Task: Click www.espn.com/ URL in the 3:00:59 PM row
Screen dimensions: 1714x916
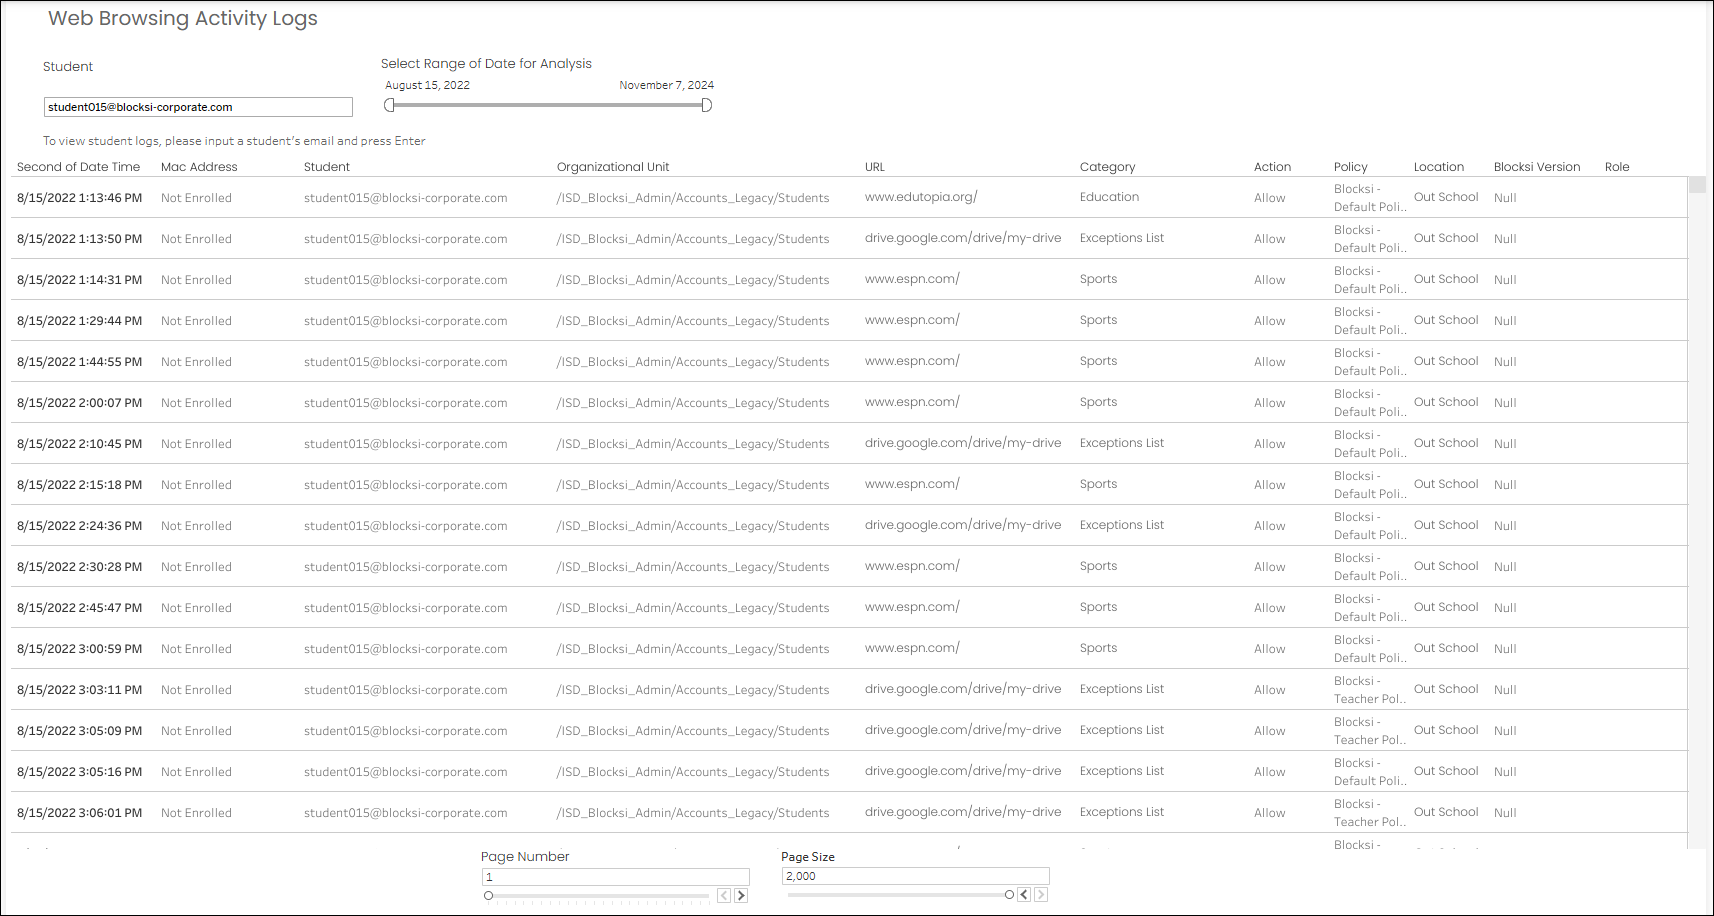Action: pyautogui.click(x=912, y=648)
